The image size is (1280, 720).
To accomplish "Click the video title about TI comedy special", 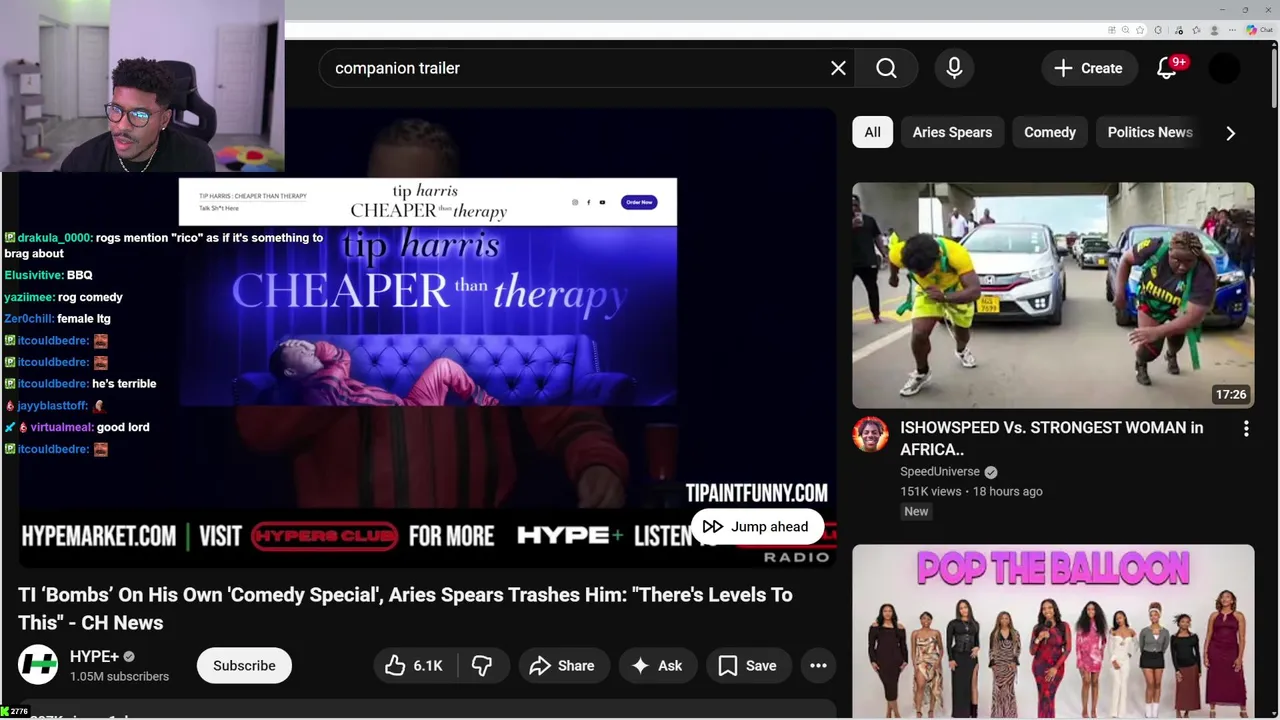I will pos(405,608).
